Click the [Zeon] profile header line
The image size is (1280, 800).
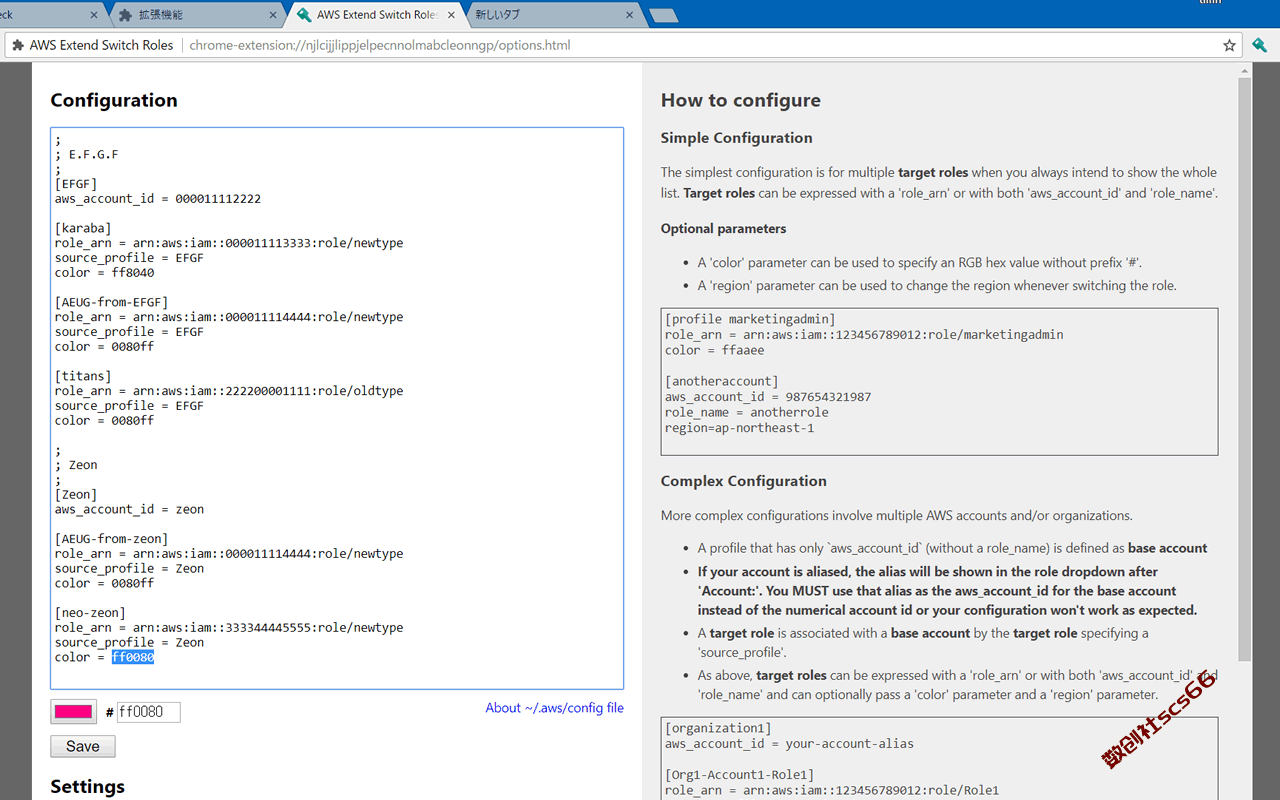76,494
